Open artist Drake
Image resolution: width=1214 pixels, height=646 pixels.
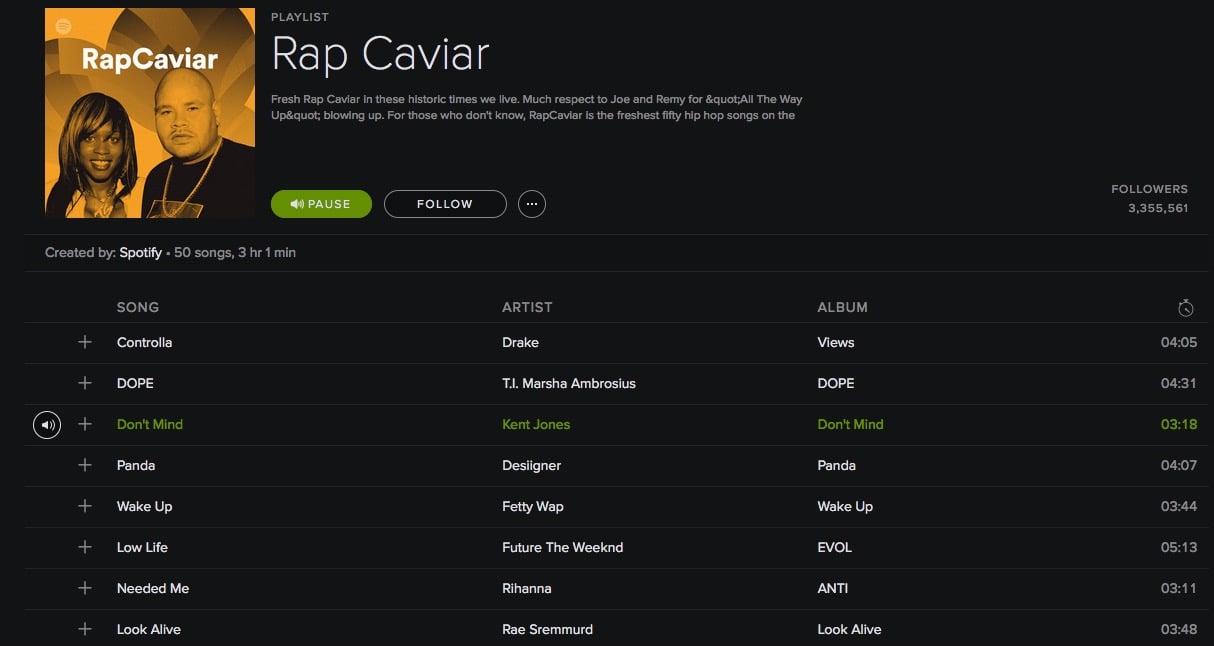pos(520,342)
